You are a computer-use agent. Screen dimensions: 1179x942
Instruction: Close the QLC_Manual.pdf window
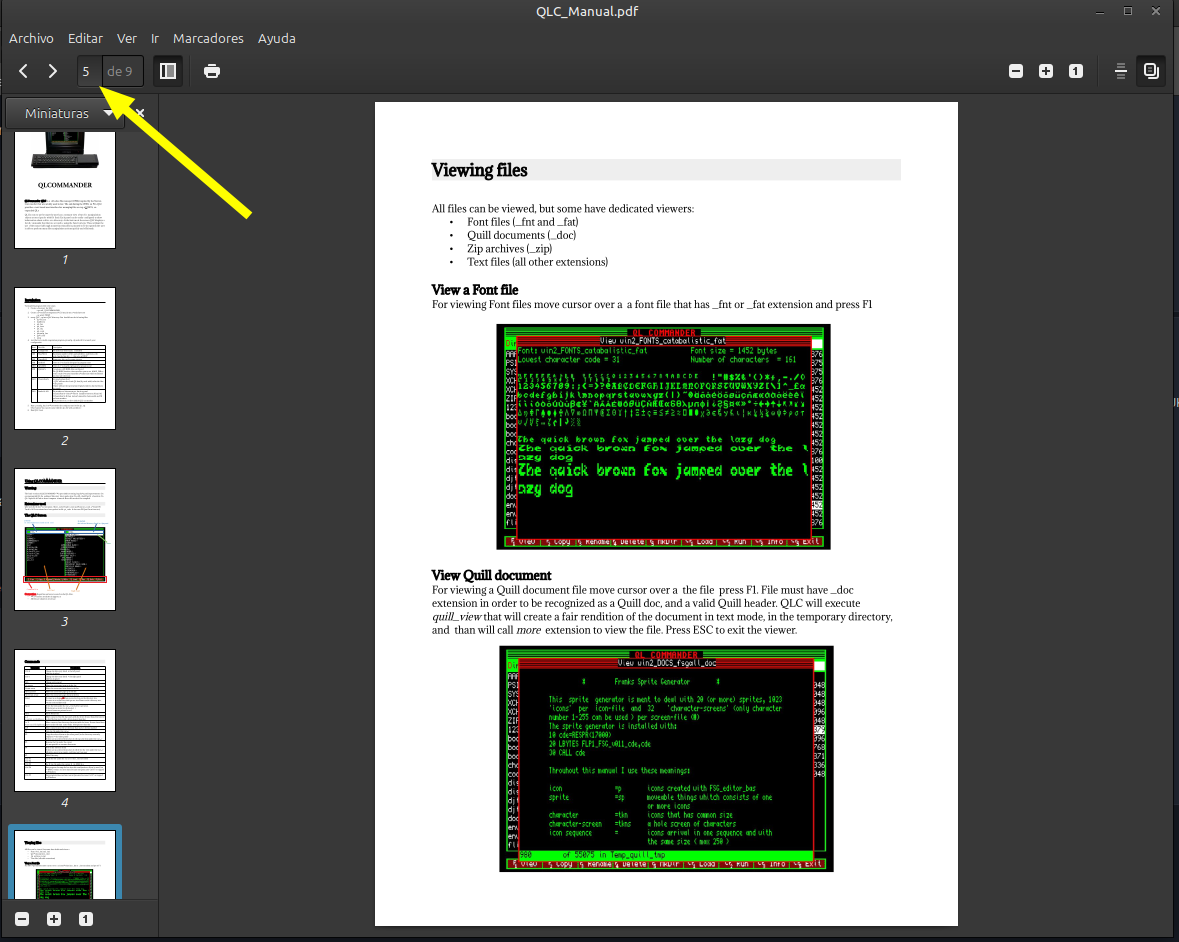tap(1156, 11)
